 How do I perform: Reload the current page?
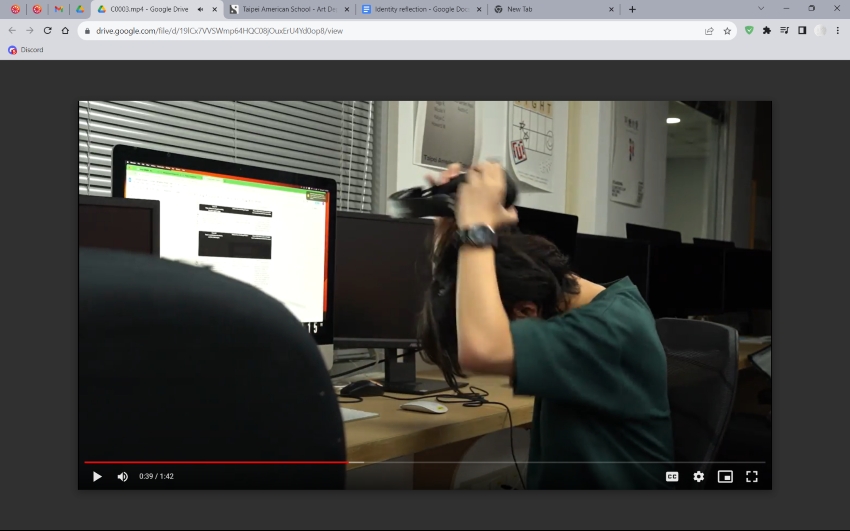coord(47,30)
